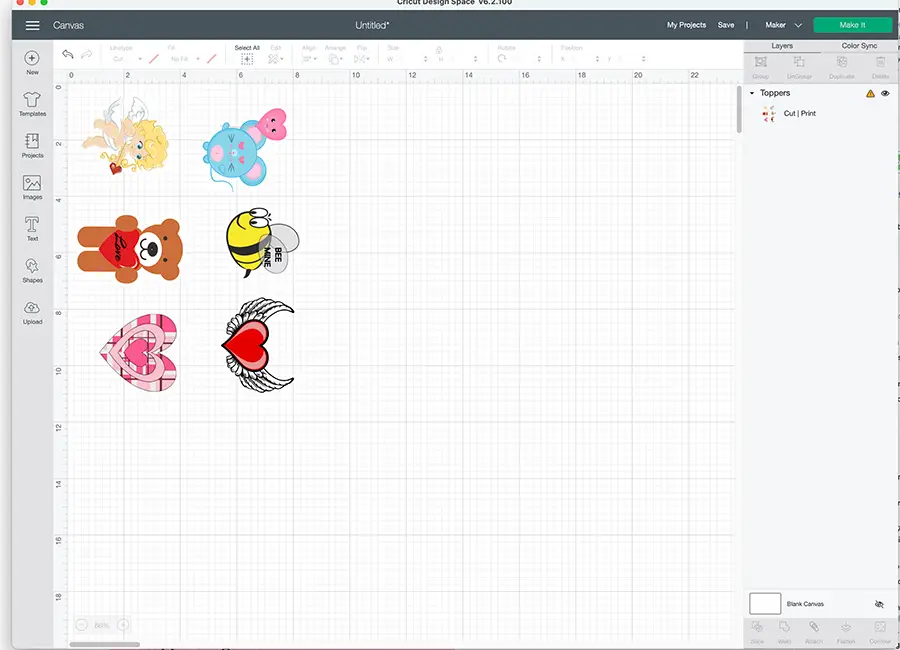Zoom out with the minus button
Viewport: 900px width, 650px height.
pos(82,625)
